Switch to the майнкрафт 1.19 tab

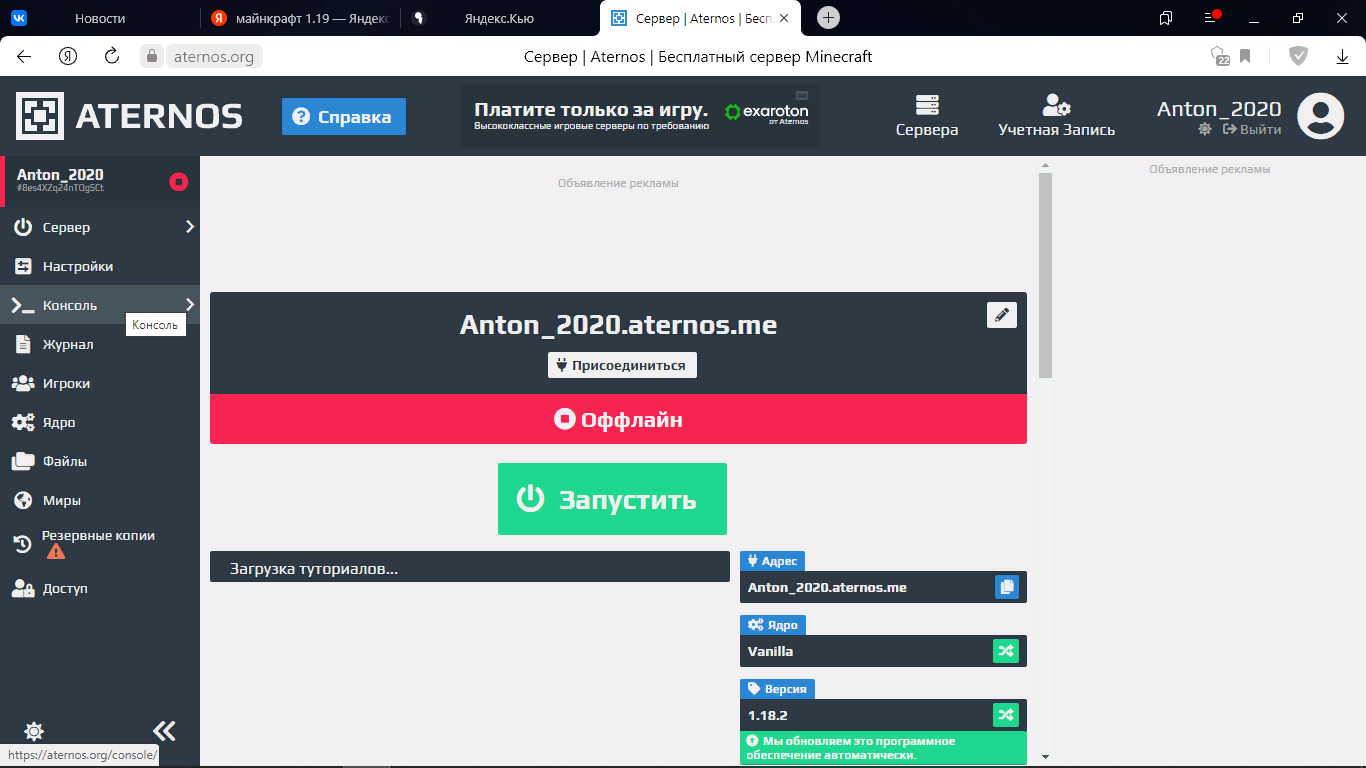(300, 18)
